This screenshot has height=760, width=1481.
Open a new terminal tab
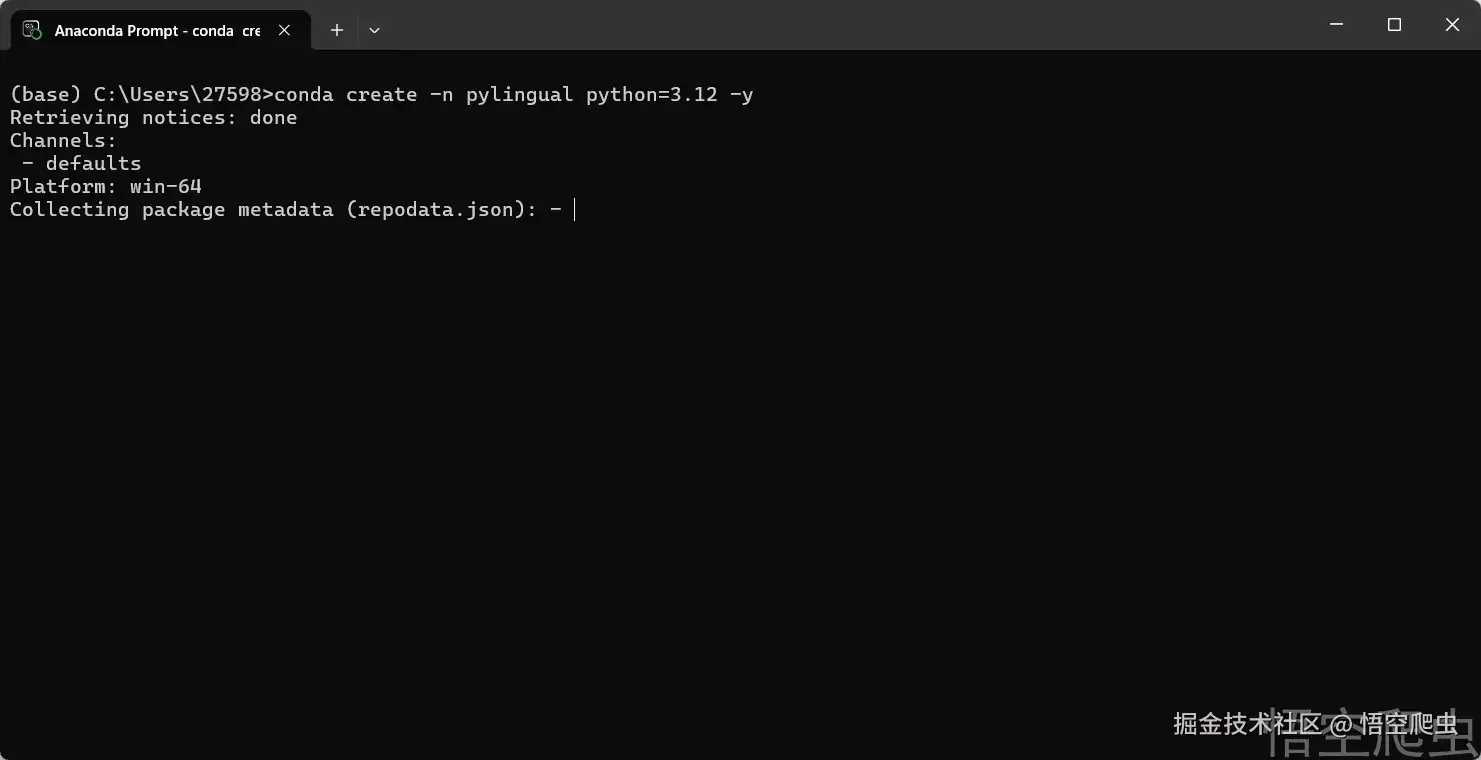(337, 30)
